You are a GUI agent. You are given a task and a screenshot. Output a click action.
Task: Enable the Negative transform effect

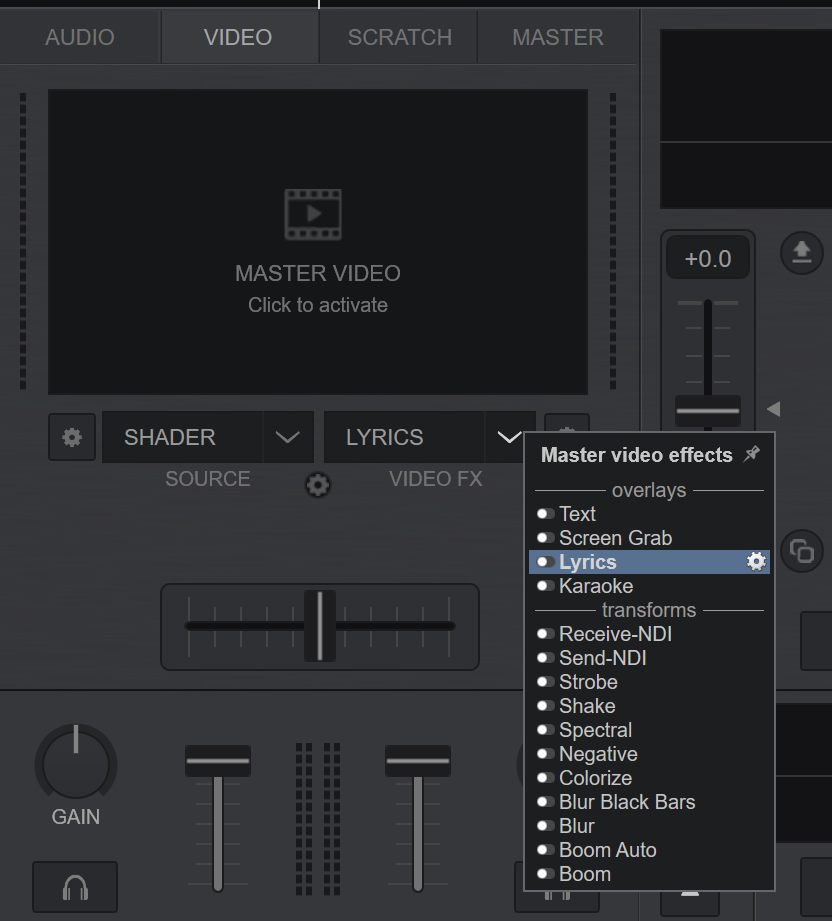tap(546, 754)
